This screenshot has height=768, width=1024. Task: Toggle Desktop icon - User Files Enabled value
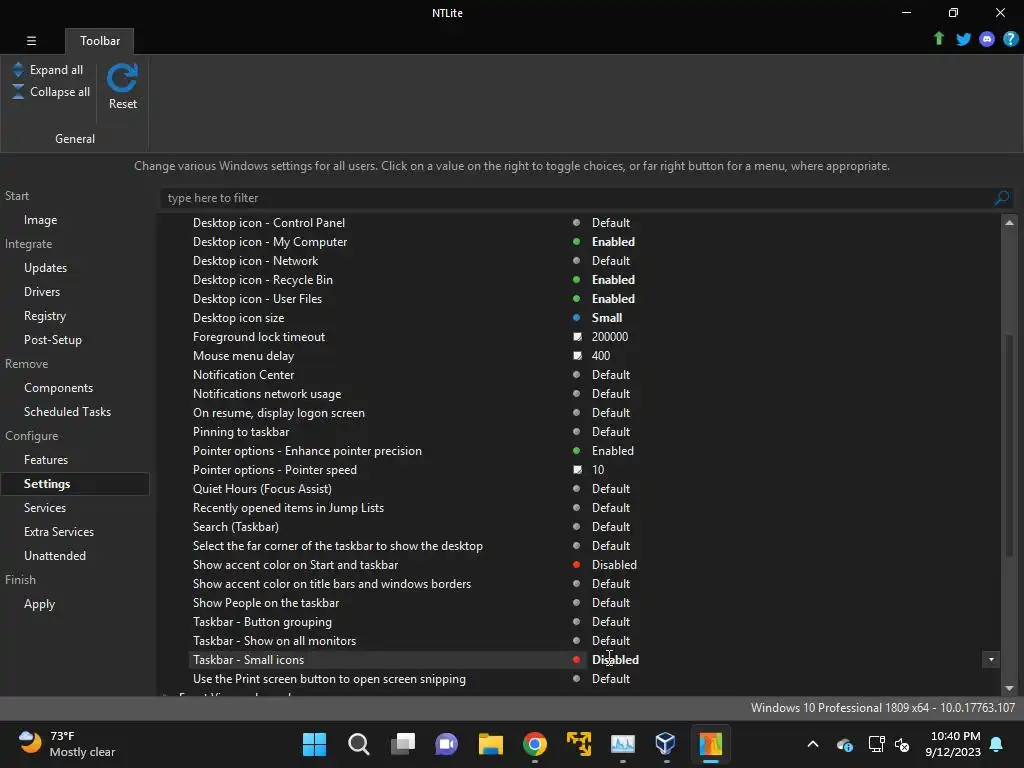613,298
